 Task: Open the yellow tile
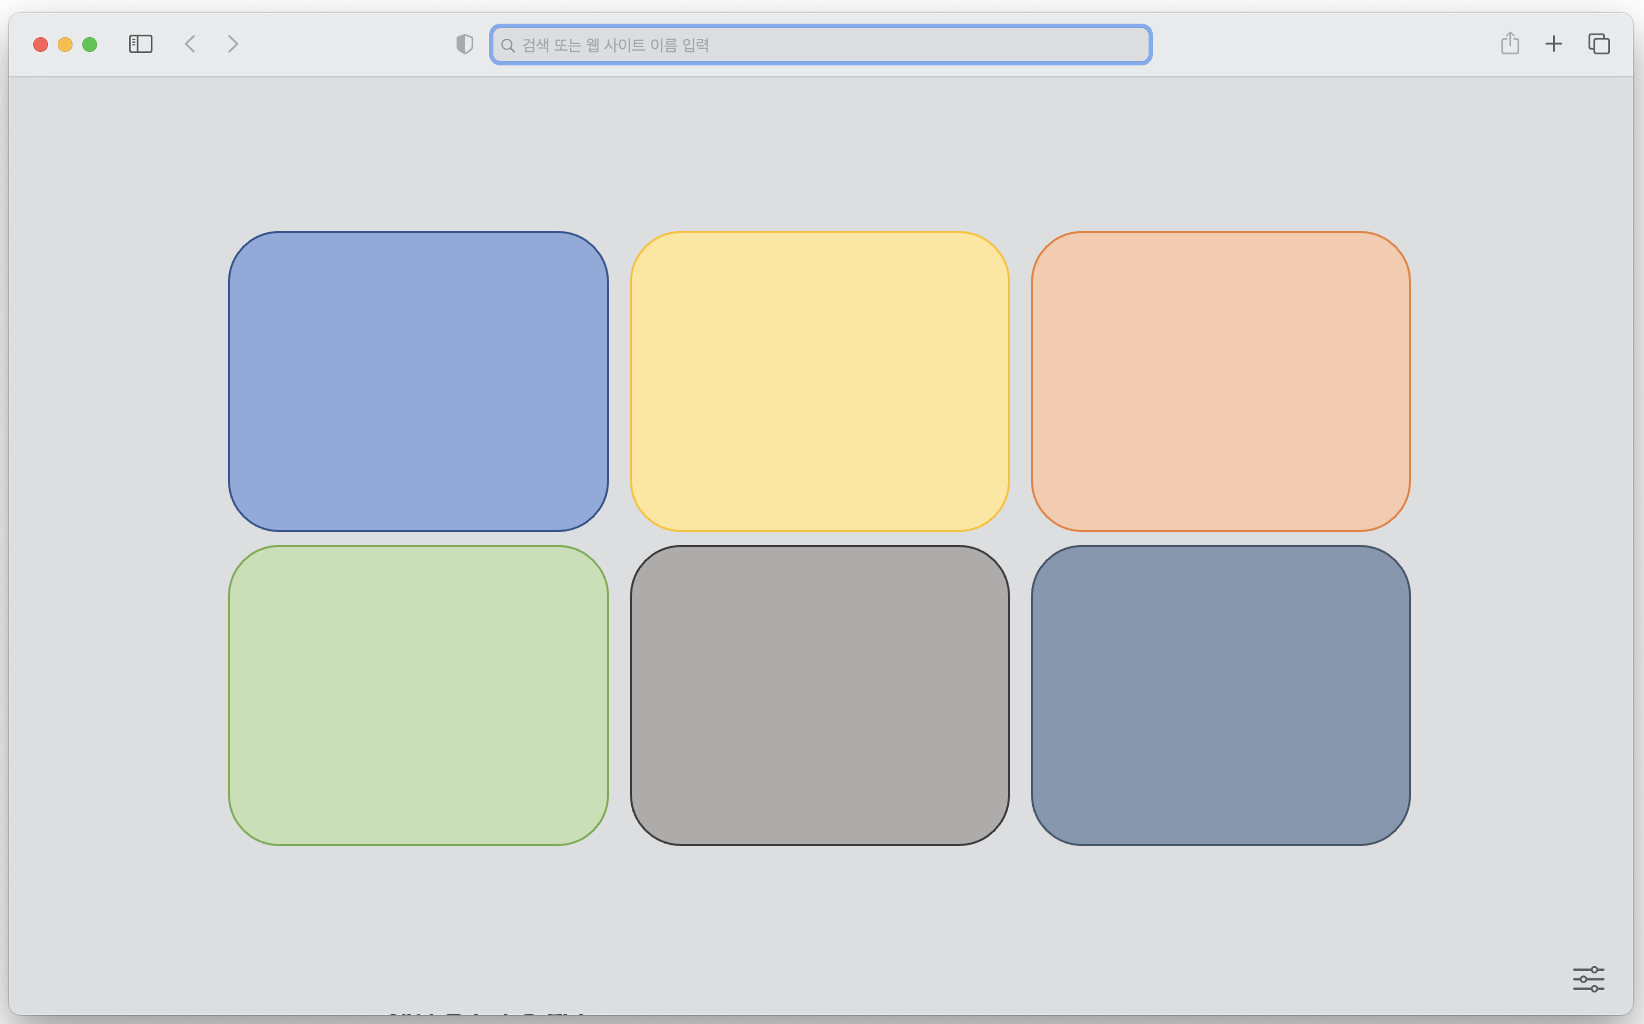[820, 381]
